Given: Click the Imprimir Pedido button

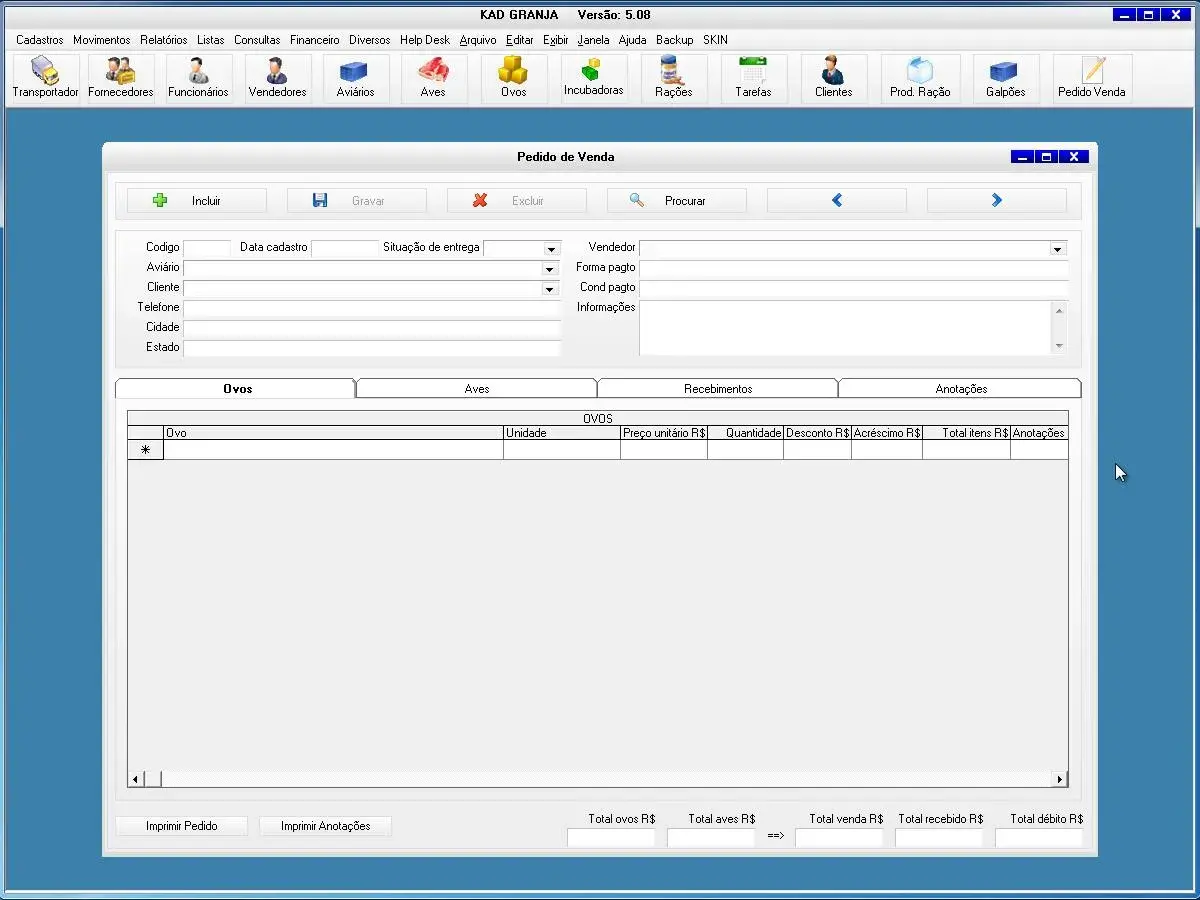Looking at the screenshot, I should (181, 826).
